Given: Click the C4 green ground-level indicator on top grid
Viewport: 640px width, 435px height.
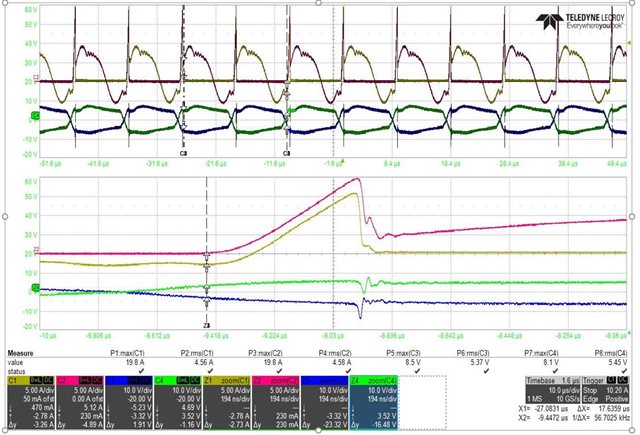Looking at the screenshot, I should (36, 116).
